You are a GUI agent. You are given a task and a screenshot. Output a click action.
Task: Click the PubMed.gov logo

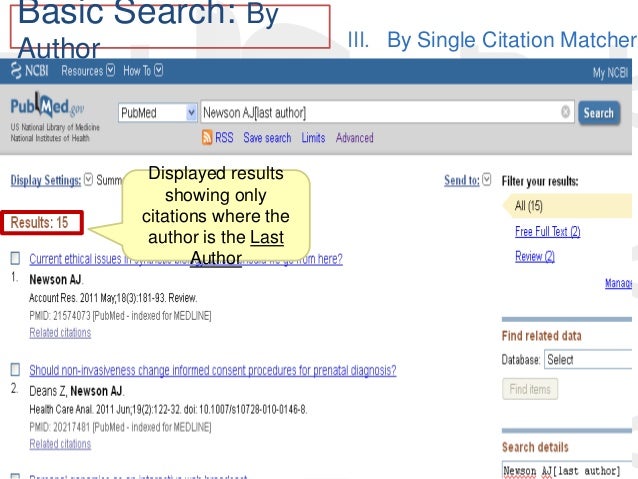click(x=47, y=105)
